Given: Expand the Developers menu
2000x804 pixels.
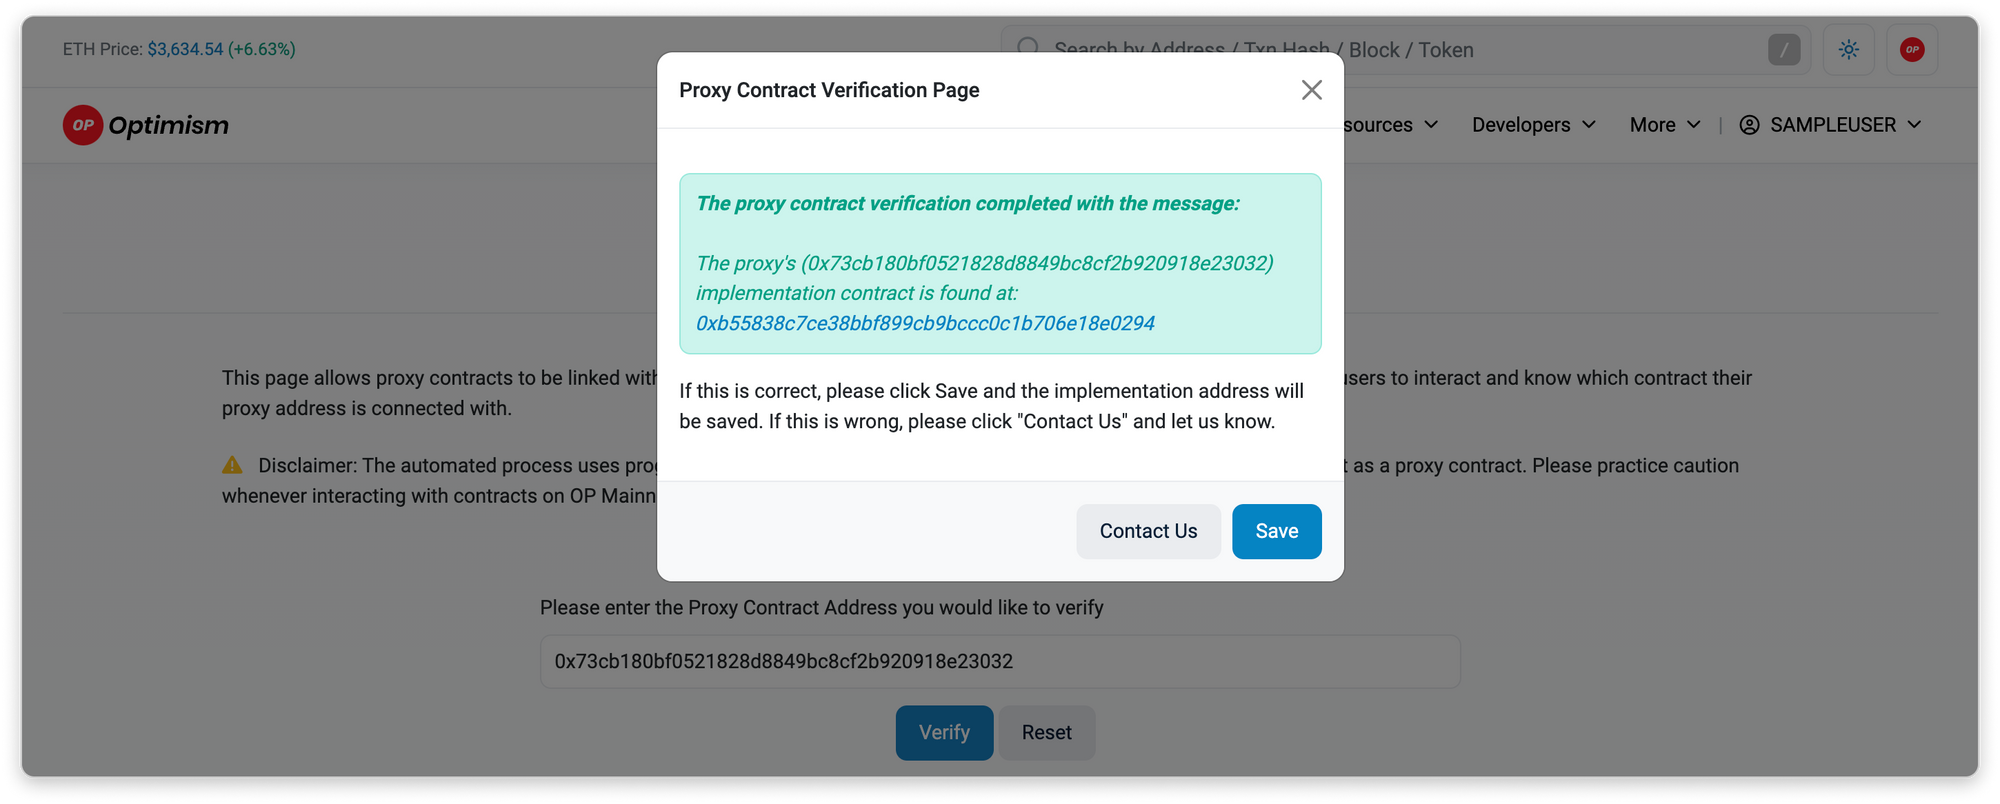Looking at the screenshot, I should 1533,125.
